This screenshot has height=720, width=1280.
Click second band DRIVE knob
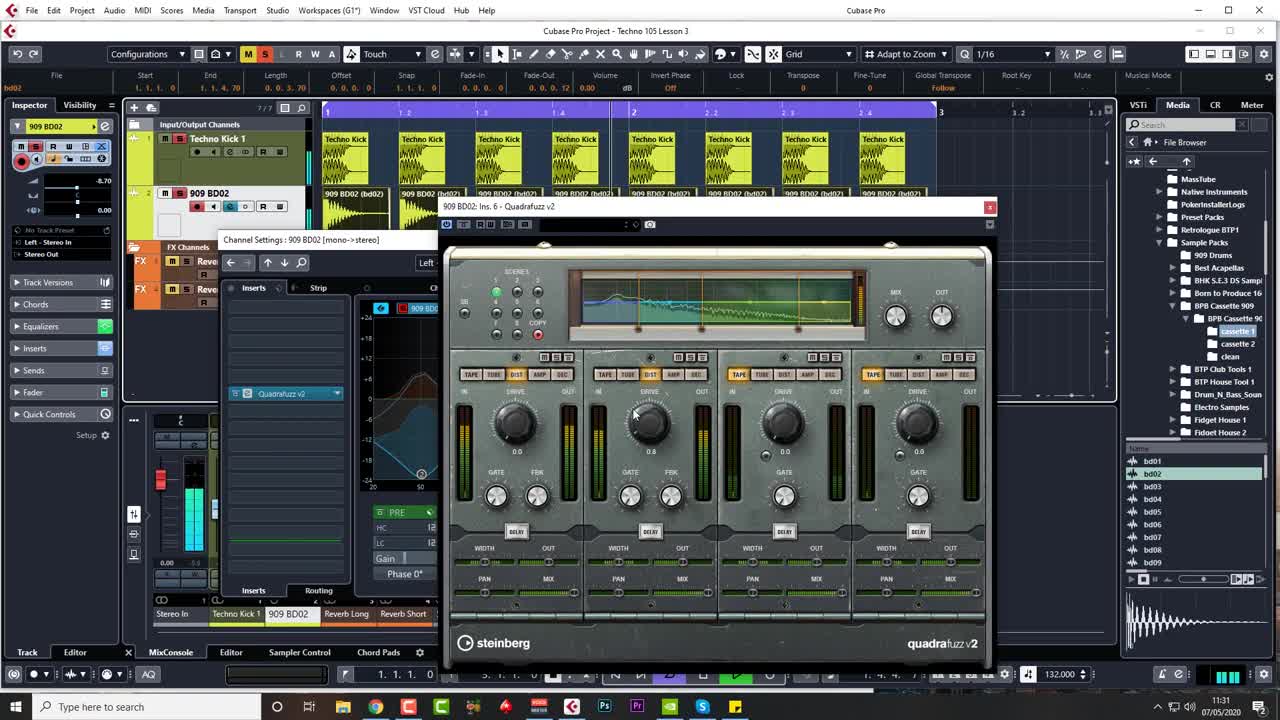pyautogui.click(x=650, y=423)
